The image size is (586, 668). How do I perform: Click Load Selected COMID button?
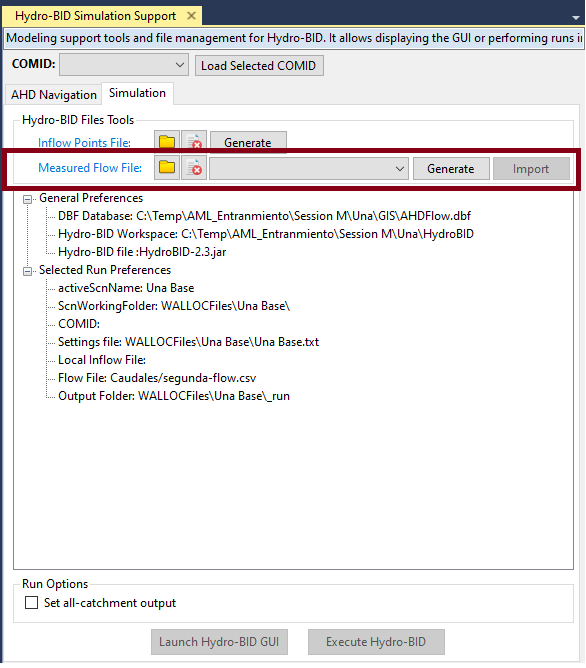[259, 66]
